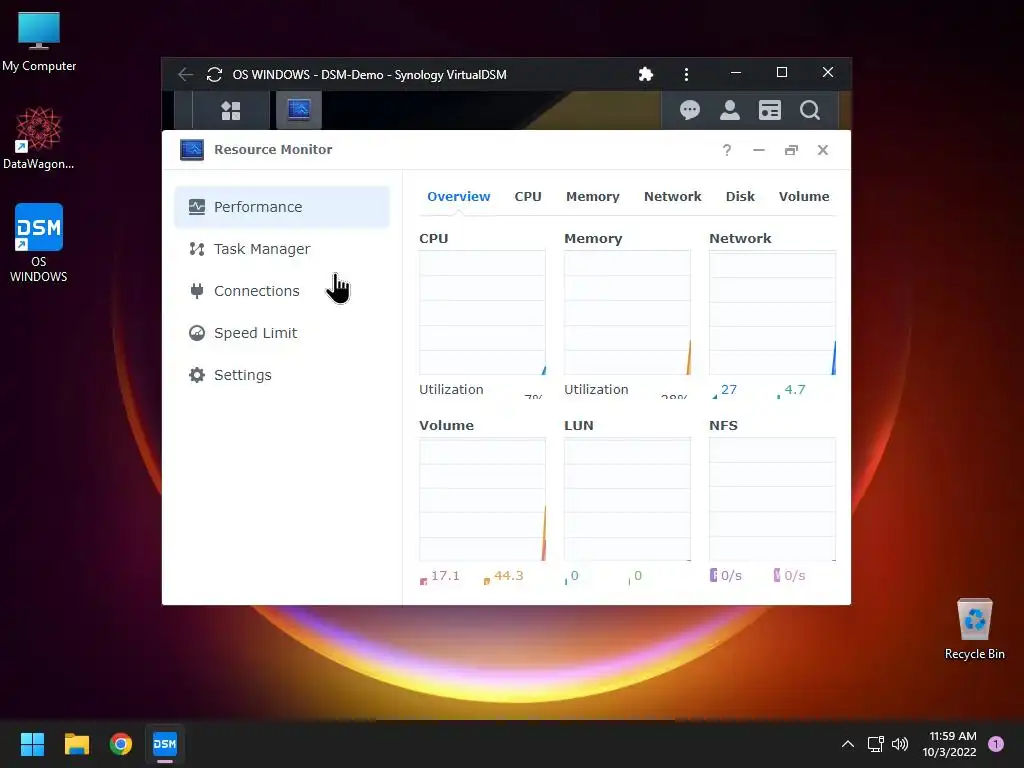The image size is (1024, 768).
Task: Open the taskbar clock and date
Action: [950, 744]
